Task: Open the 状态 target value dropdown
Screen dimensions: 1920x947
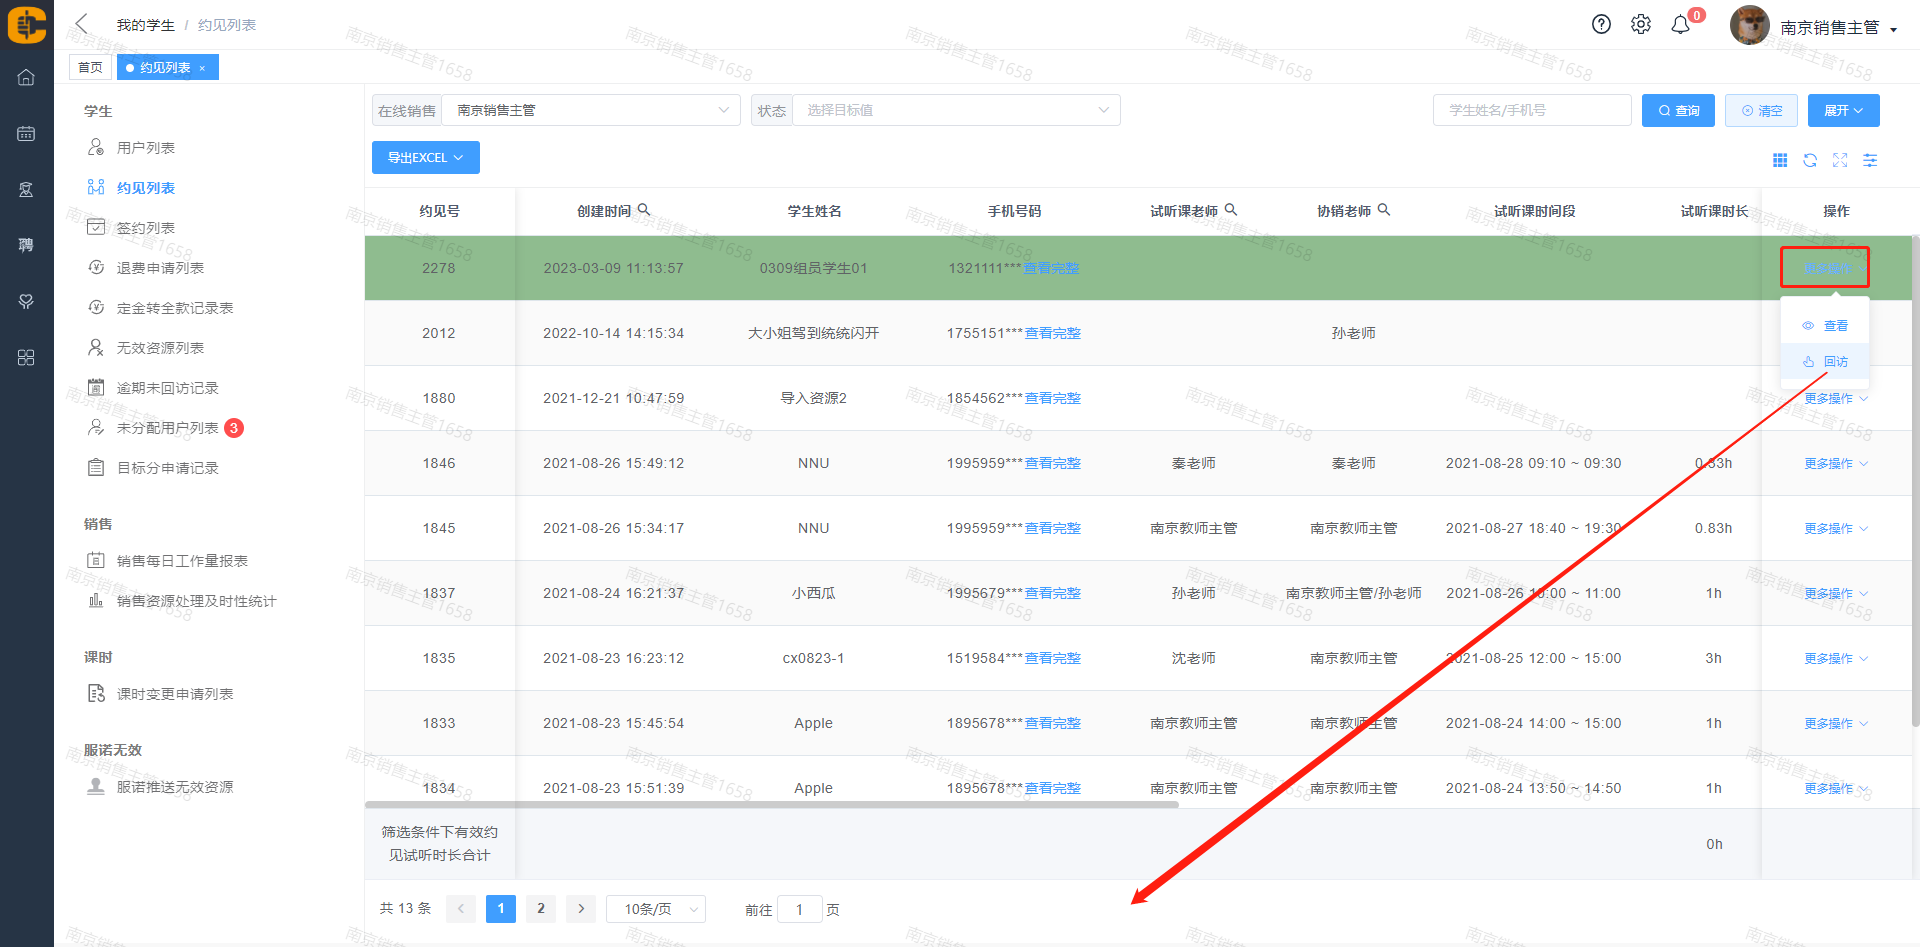Action: point(956,110)
